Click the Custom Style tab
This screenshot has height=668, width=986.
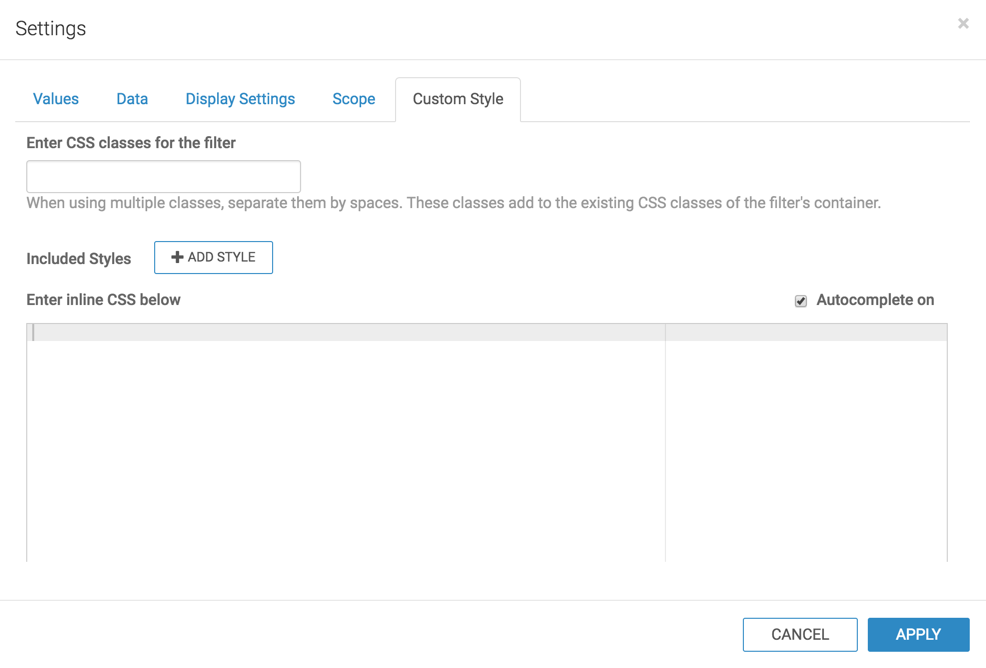(x=458, y=99)
